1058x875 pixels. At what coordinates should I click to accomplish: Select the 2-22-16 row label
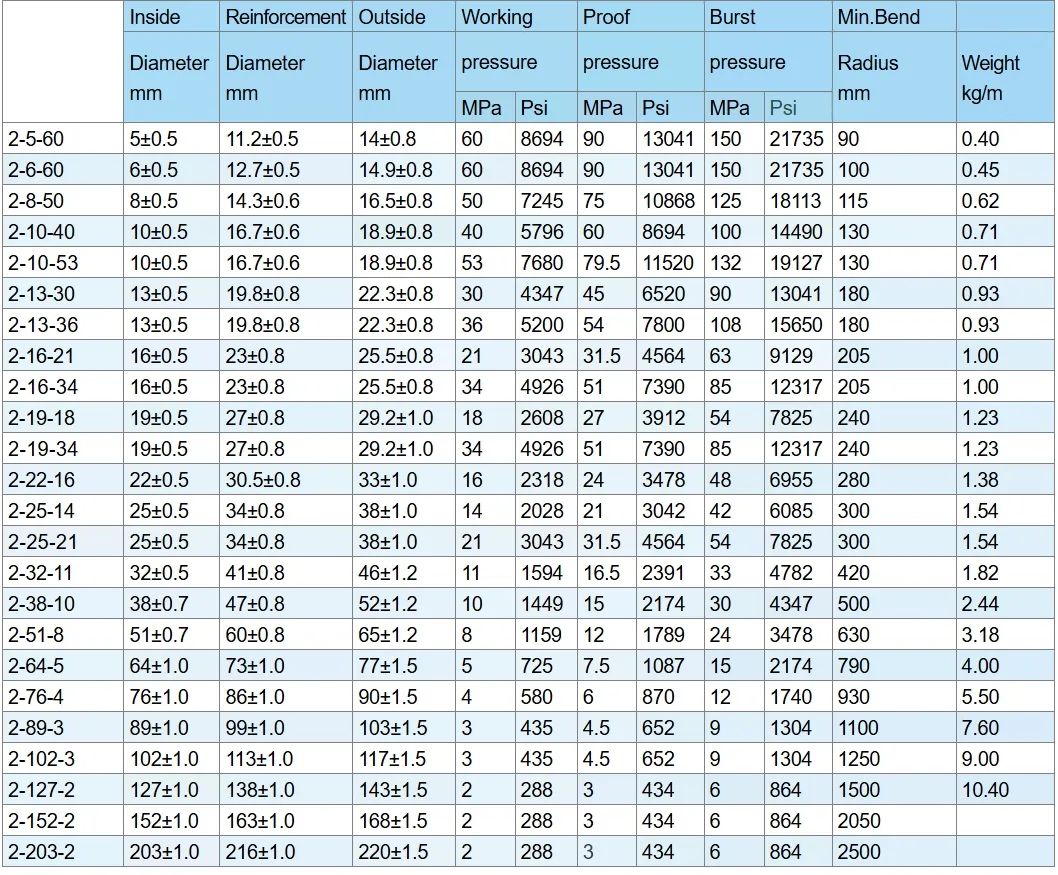41,480
